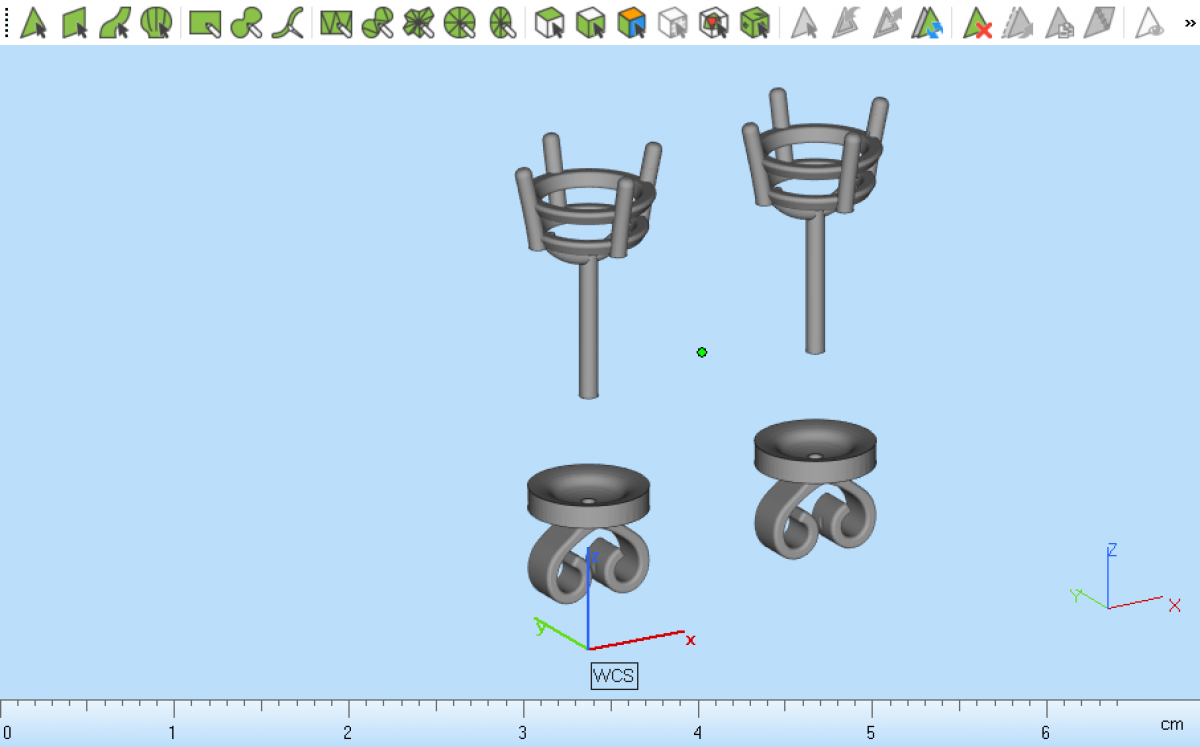The height and width of the screenshot is (747, 1200).
Task: Select the Mark Plane tool
Action: pyautogui.click(x=75, y=22)
